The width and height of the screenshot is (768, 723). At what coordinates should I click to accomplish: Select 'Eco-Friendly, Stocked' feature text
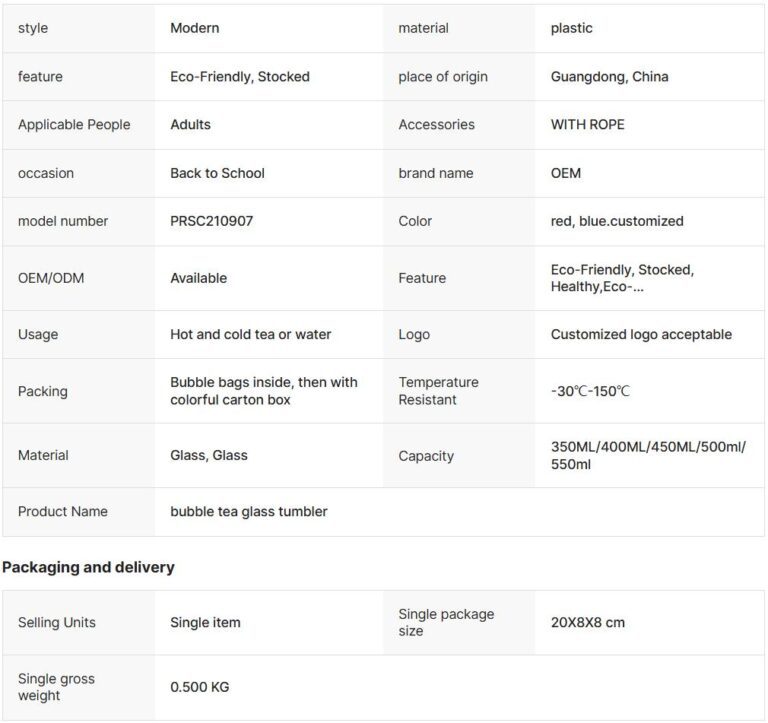(x=240, y=76)
